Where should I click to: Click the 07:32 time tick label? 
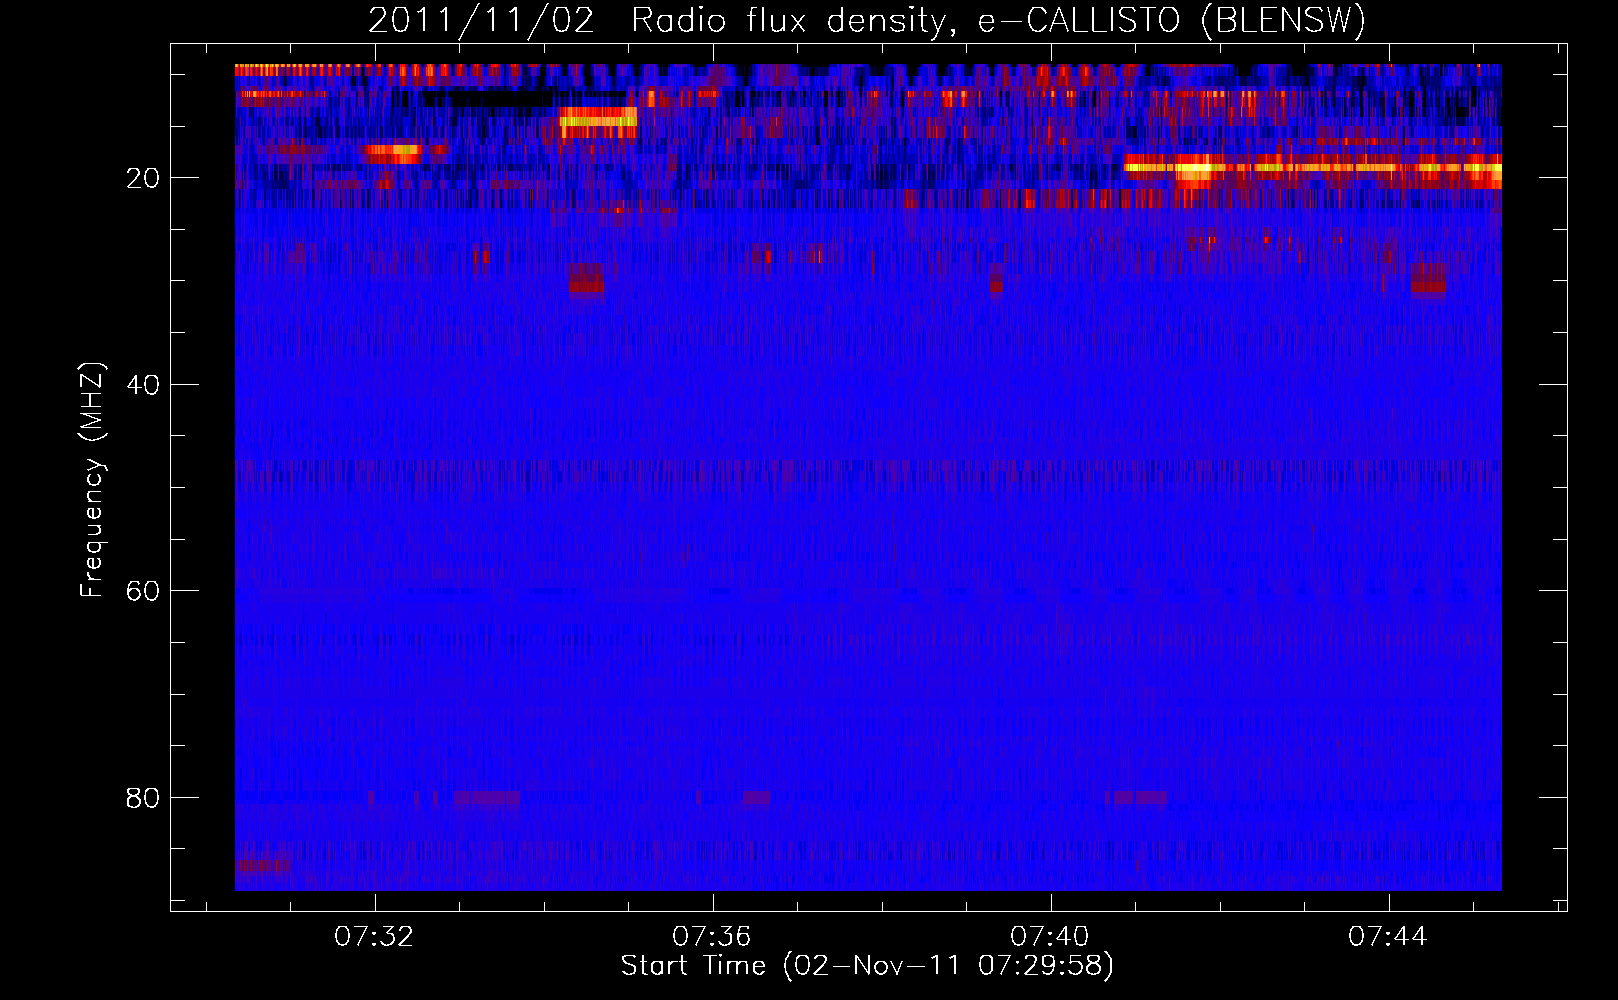[x=374, y=937]
